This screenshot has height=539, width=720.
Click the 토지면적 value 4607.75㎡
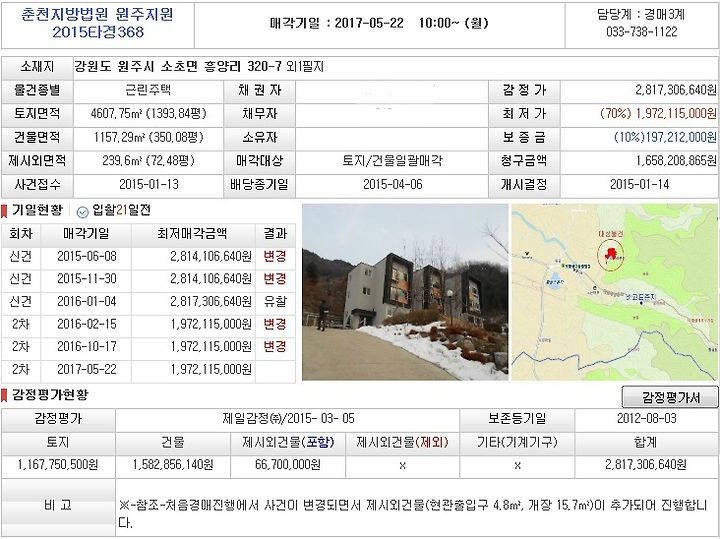click(x=148, y=113)
